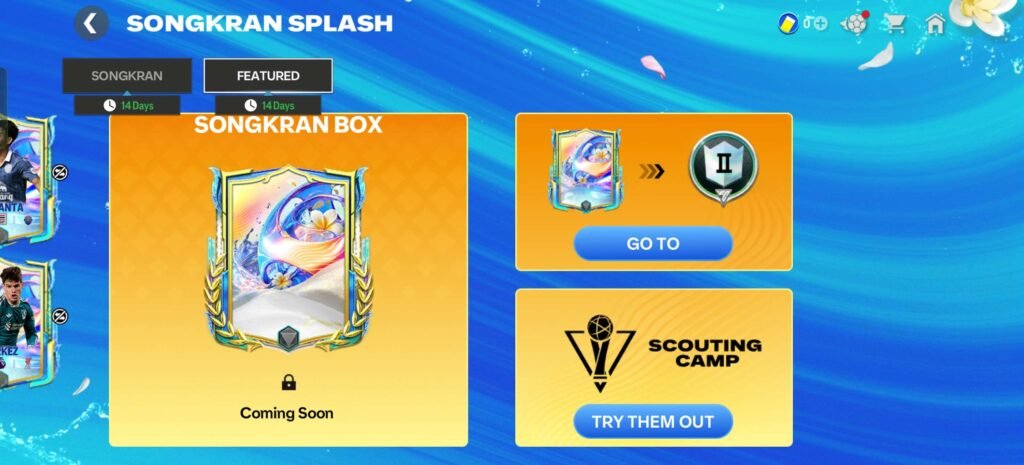Open the football icon with red notification
This screenshot has width=1024, height=465.
854,24
